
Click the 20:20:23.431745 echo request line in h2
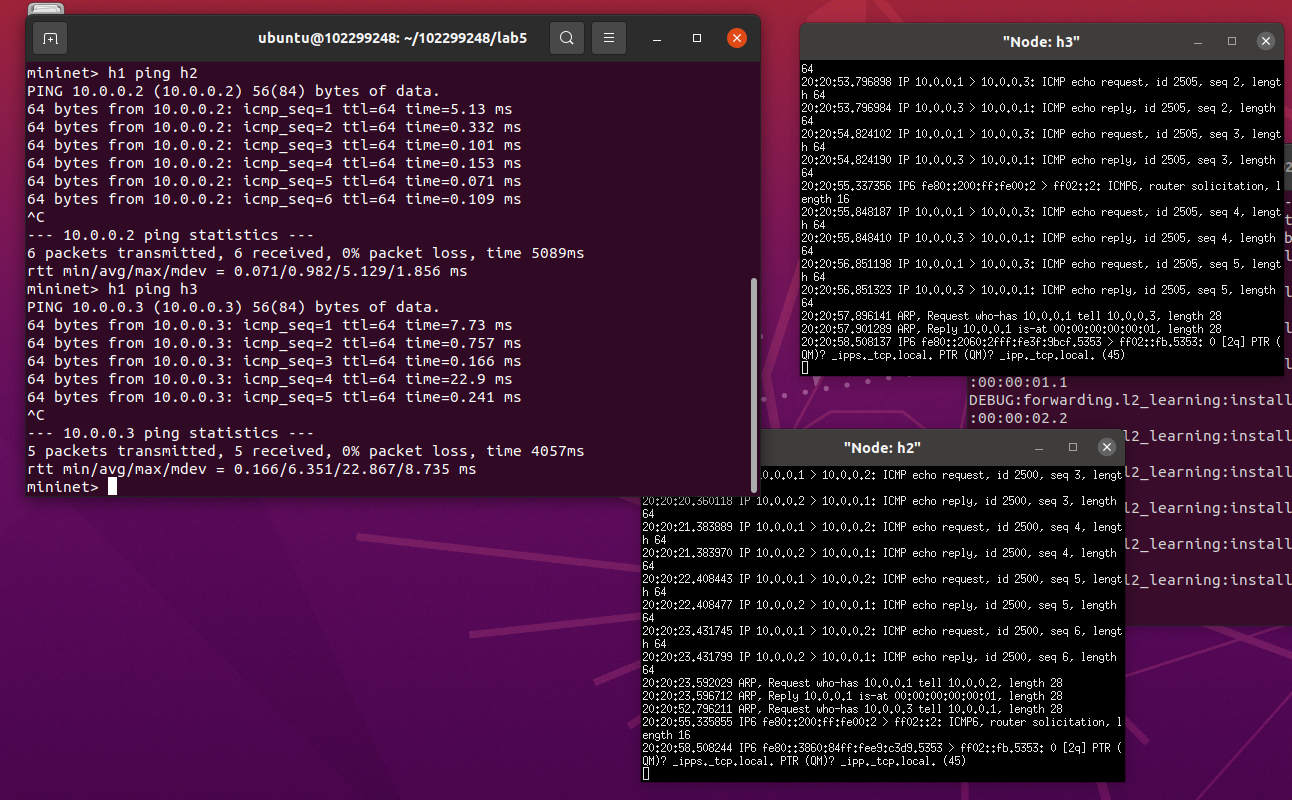pos(882,637)
